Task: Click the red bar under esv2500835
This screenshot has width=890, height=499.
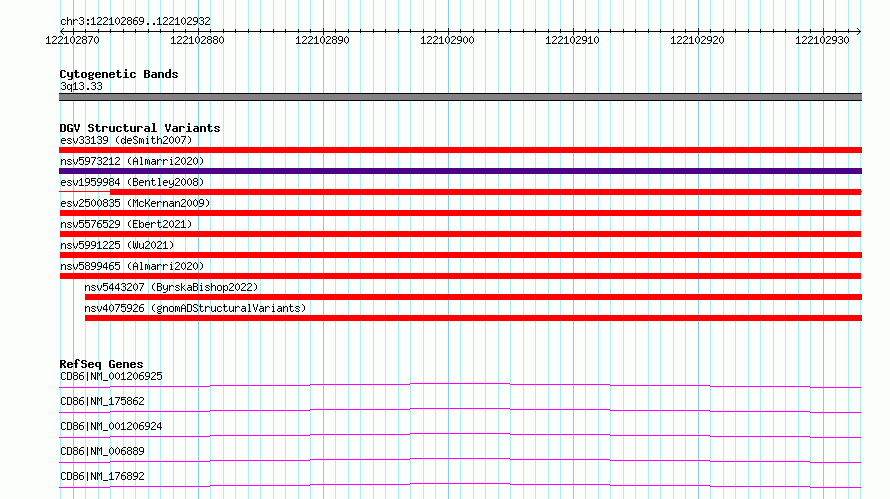Action: coord(460,213)
